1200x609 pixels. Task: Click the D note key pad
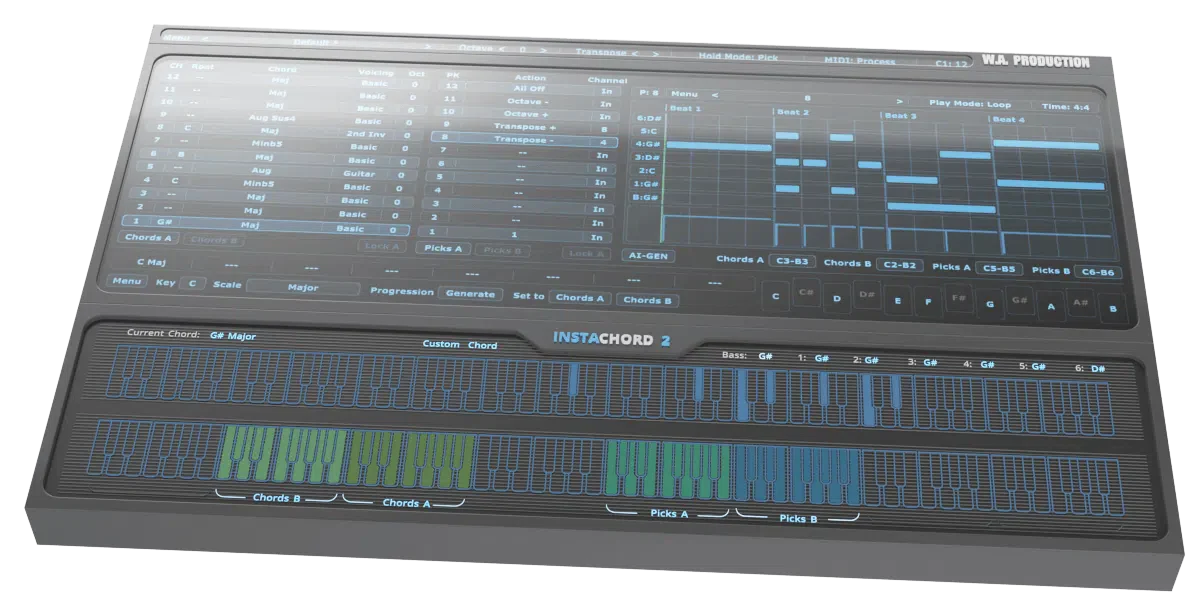837,298
